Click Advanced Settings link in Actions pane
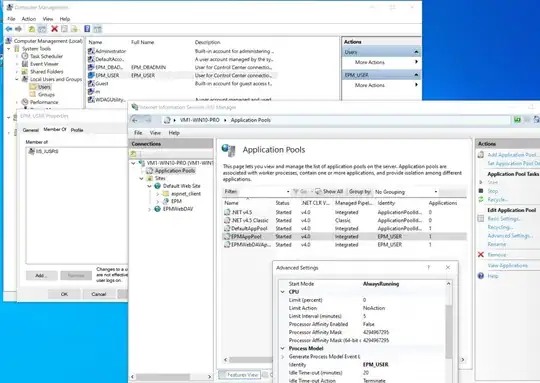The image size is (540, 383). click(x=510, y=236)
